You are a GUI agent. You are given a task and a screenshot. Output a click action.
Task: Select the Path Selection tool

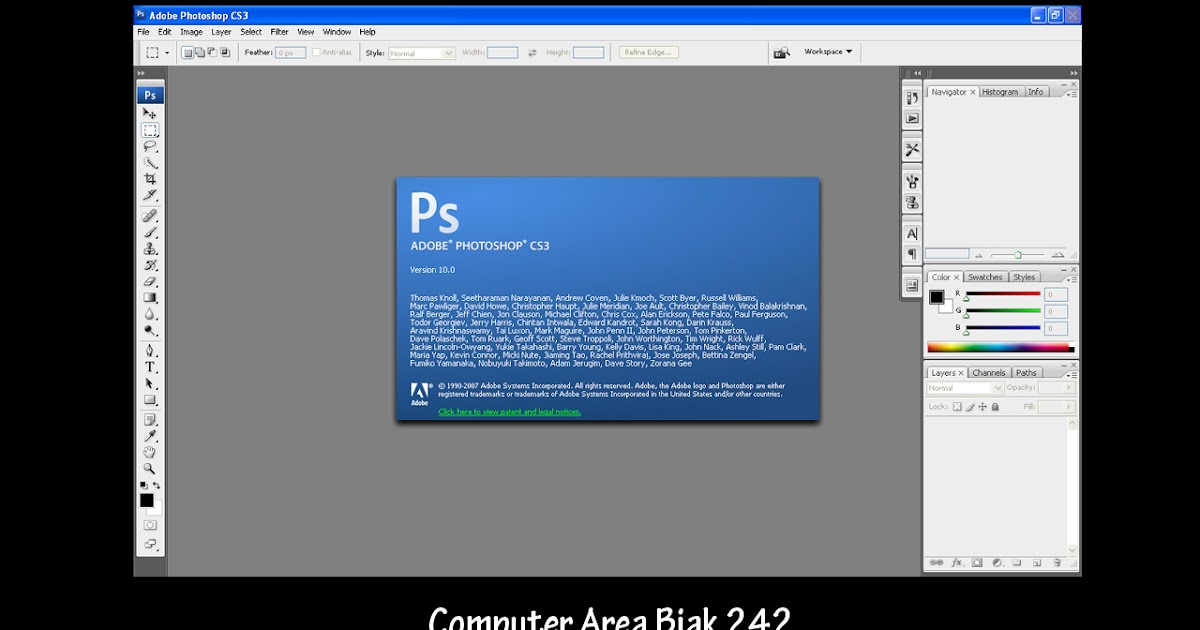[x=150, y=383]
